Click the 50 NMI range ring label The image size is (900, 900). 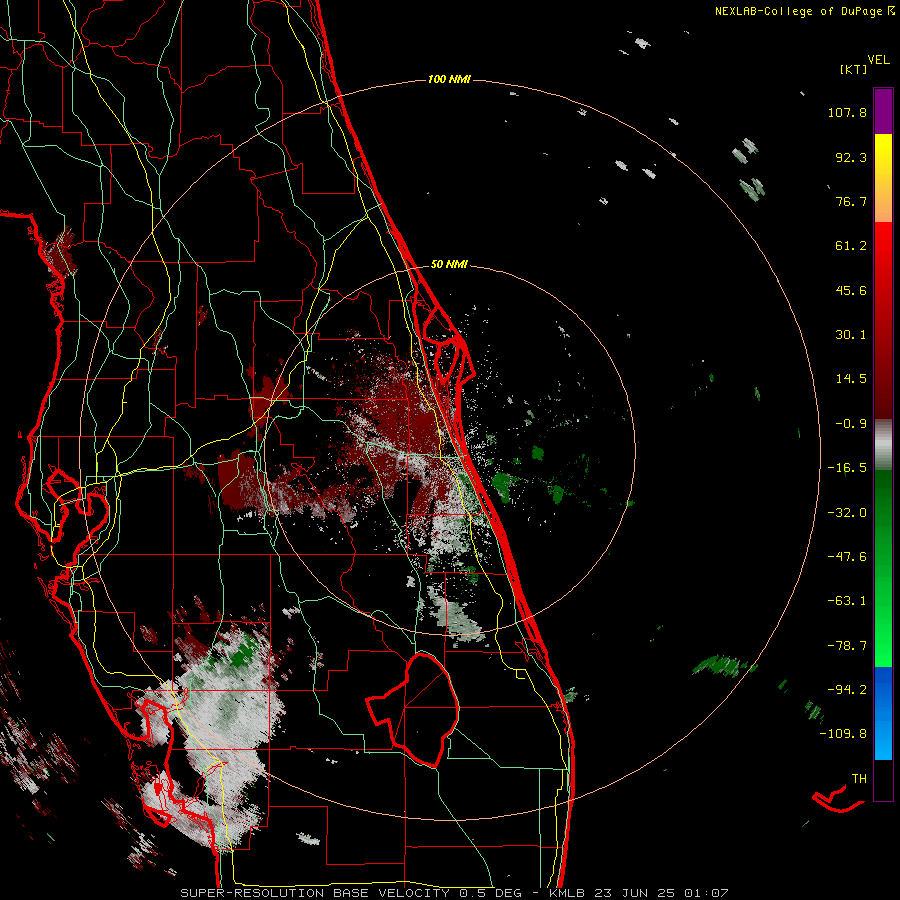coord(449,265)
